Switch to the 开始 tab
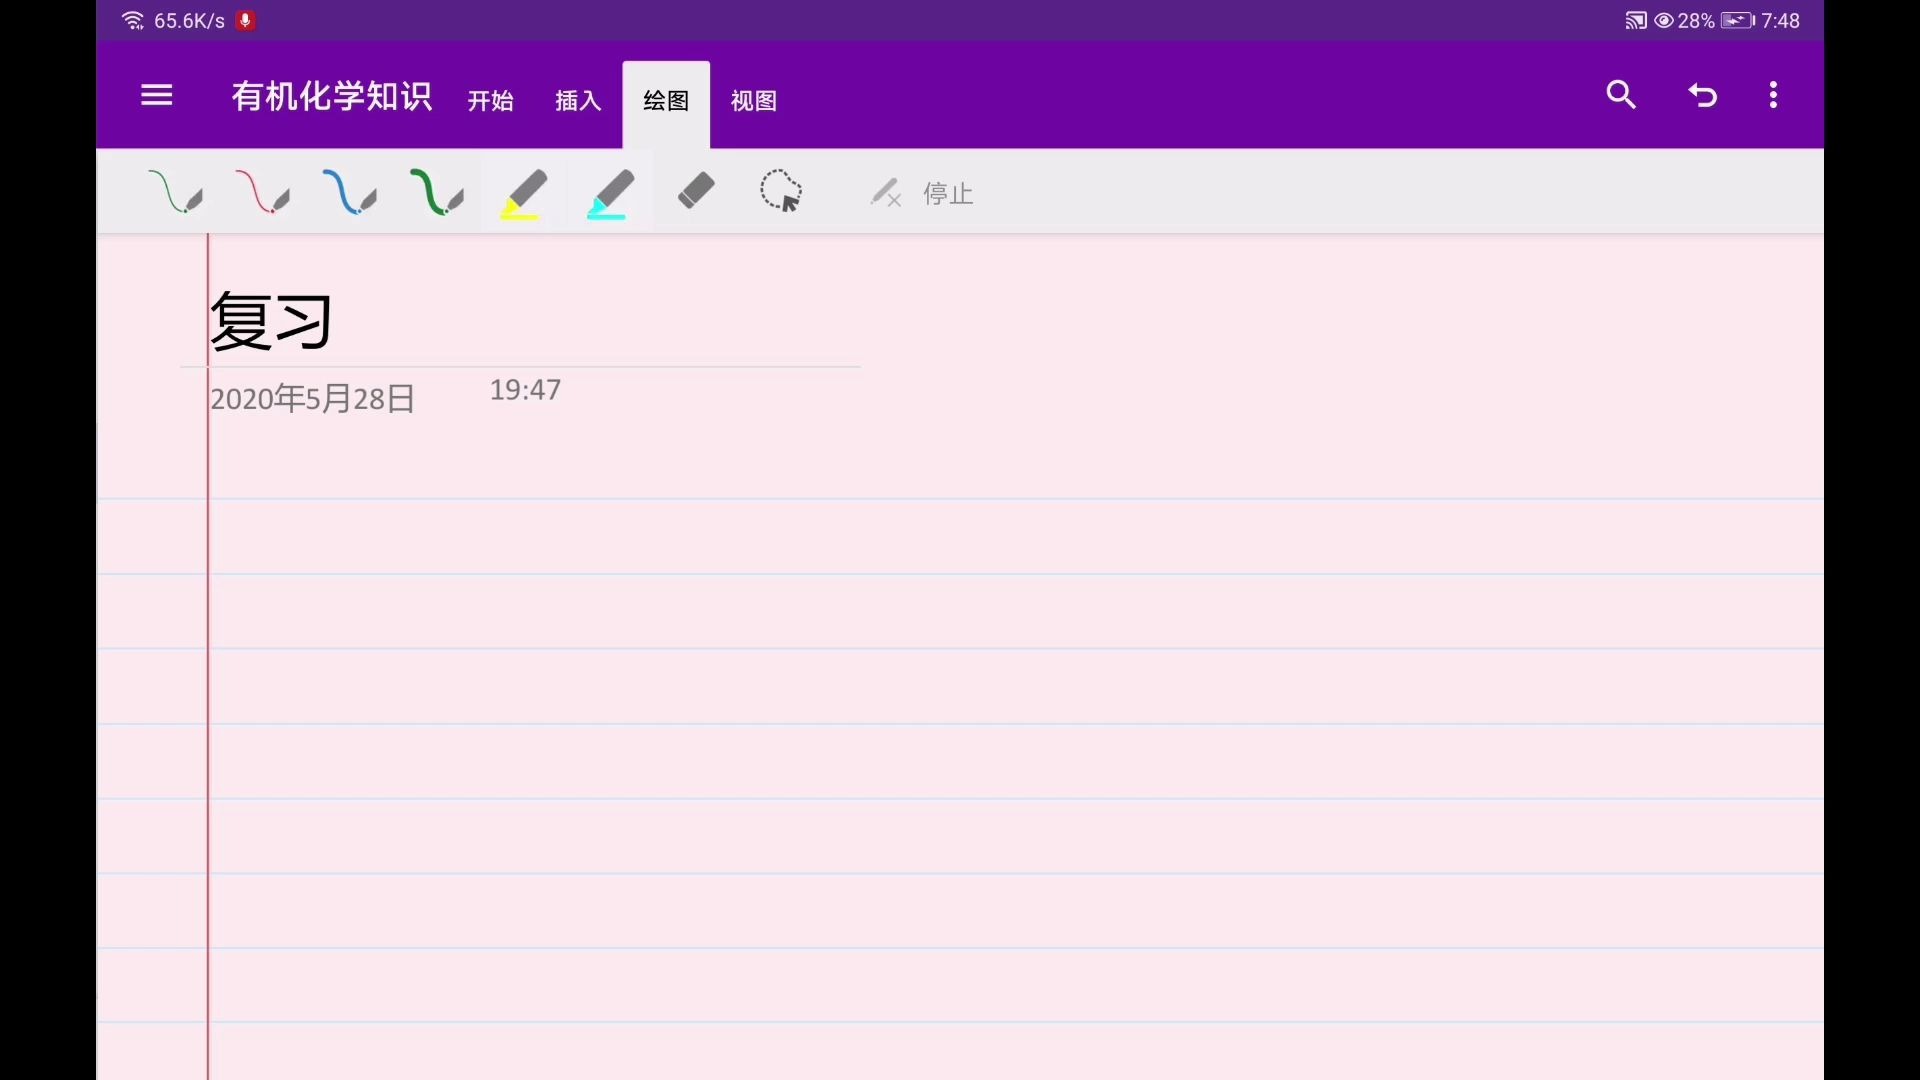Viewport: 1920px width, 1080px height. (x=491, y=101)
